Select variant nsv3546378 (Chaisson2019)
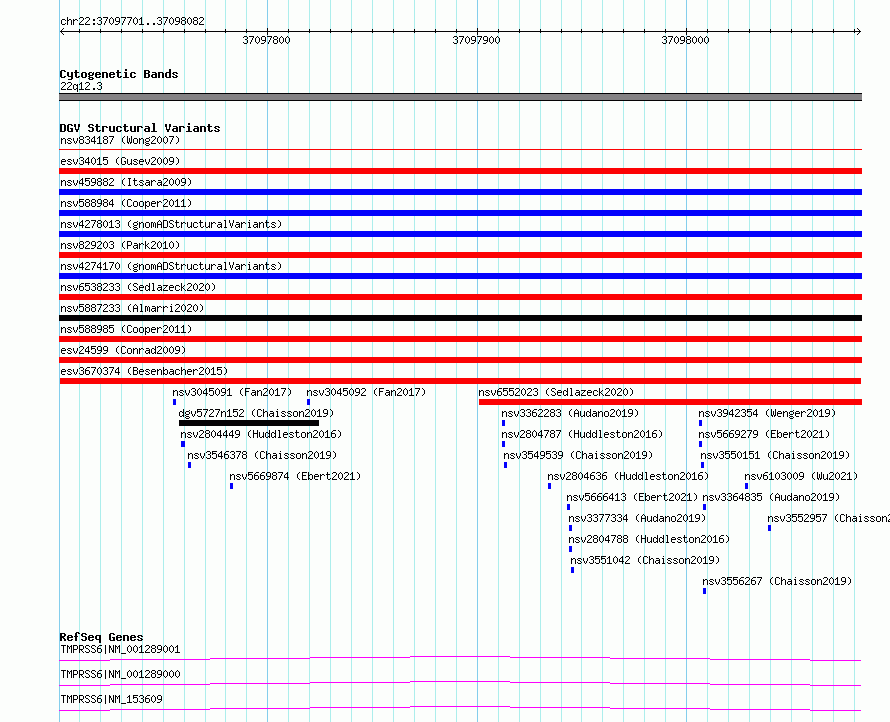The width and height of the screenshot is (890, 722). click(x=262, y=455)
